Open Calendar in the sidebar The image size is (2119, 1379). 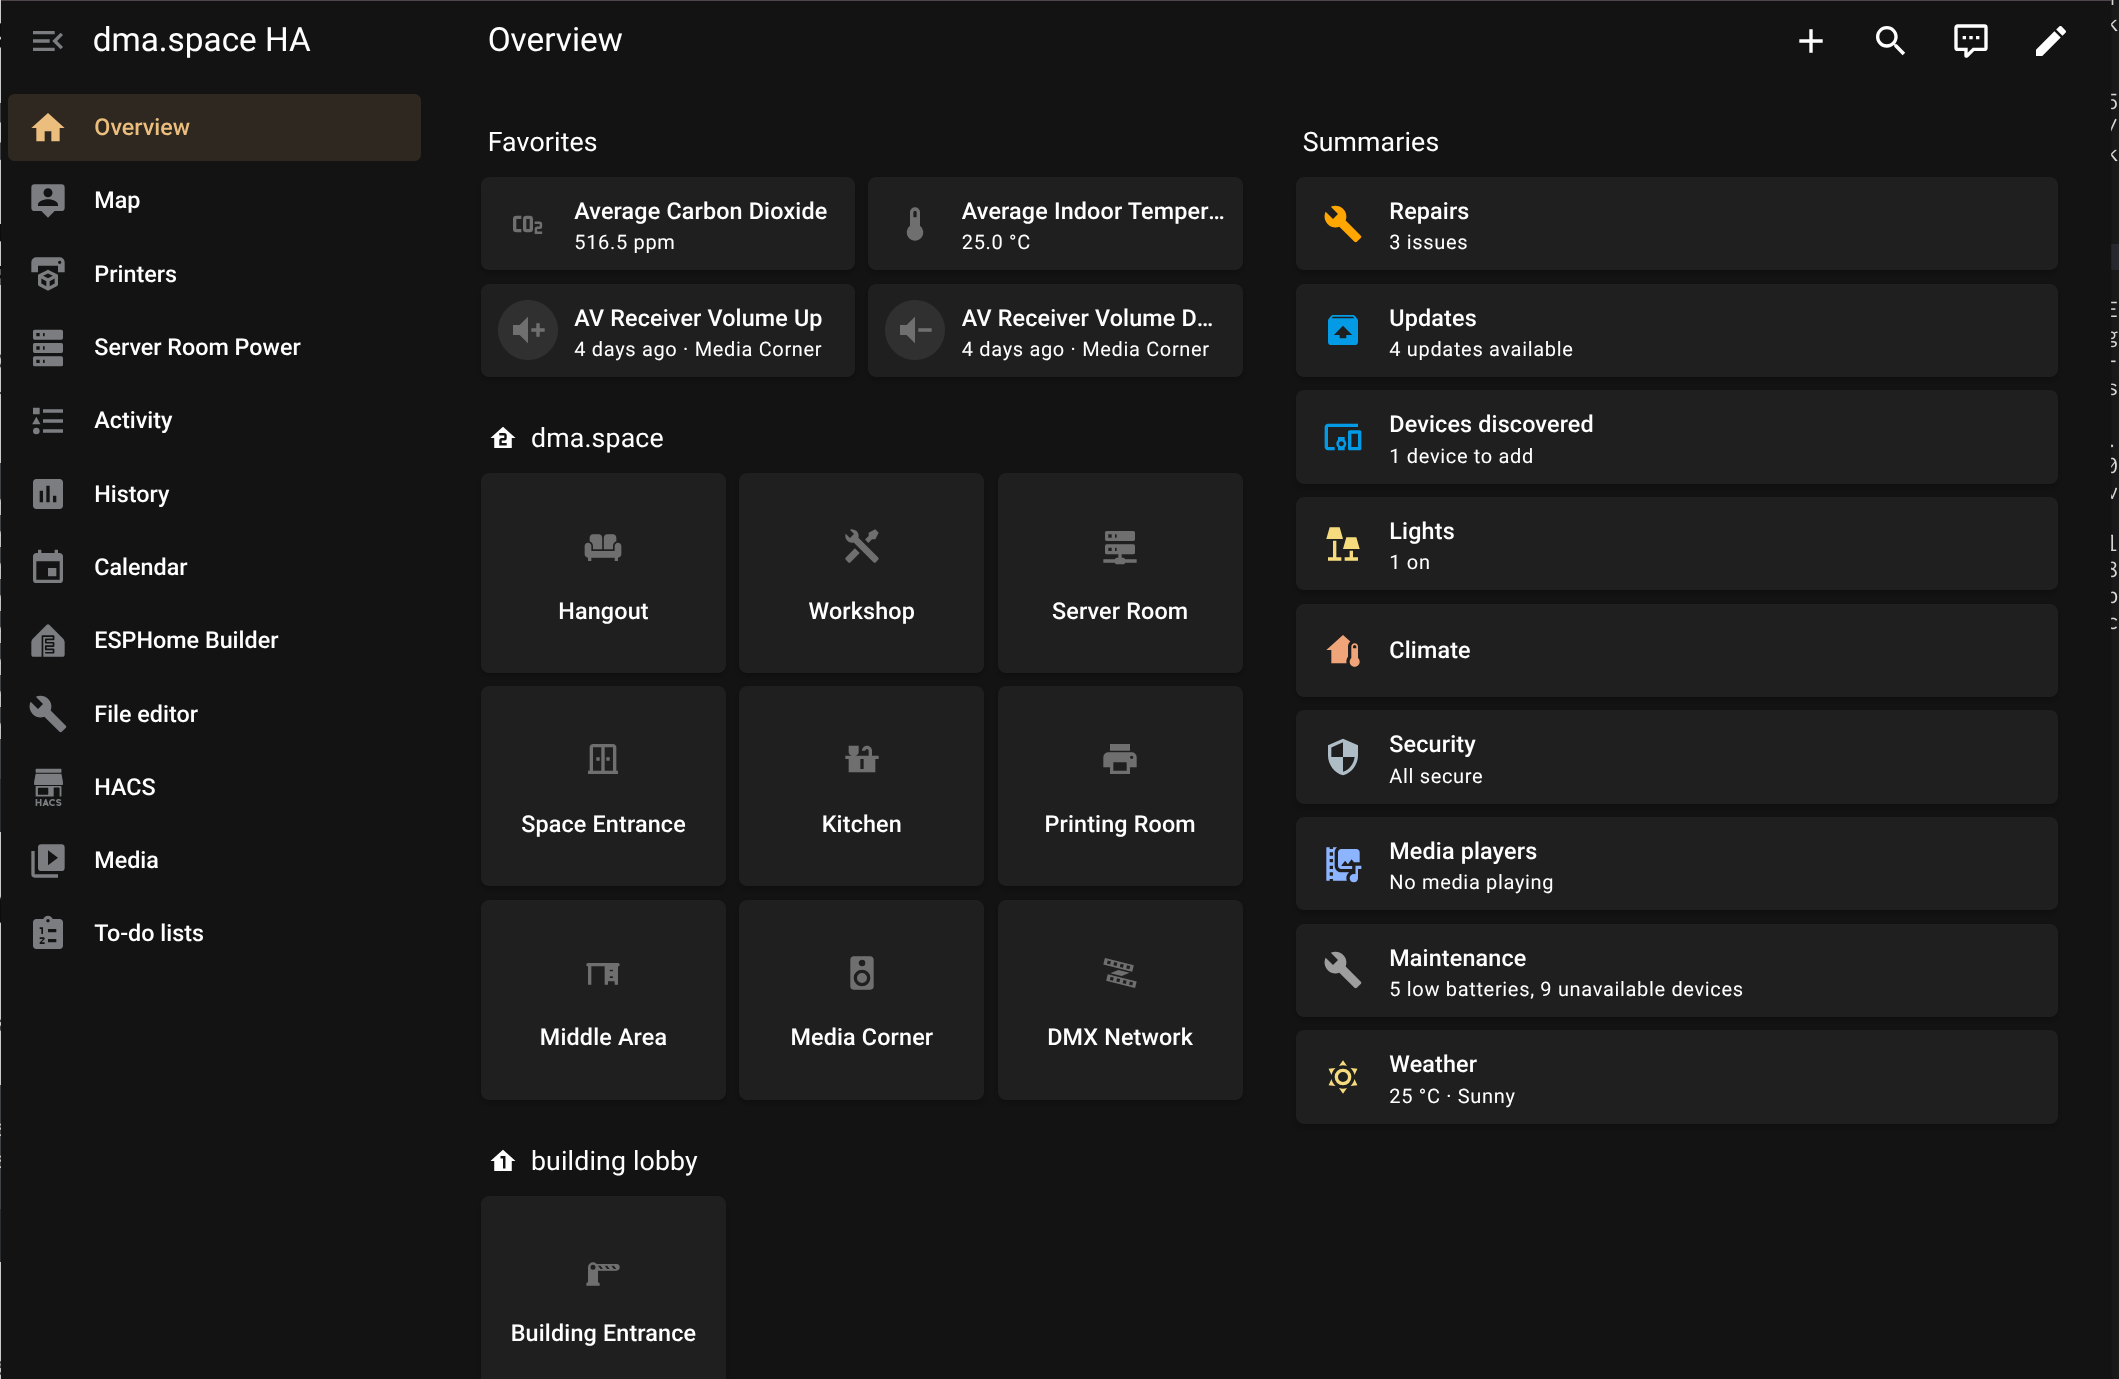(x=214, y=567)
